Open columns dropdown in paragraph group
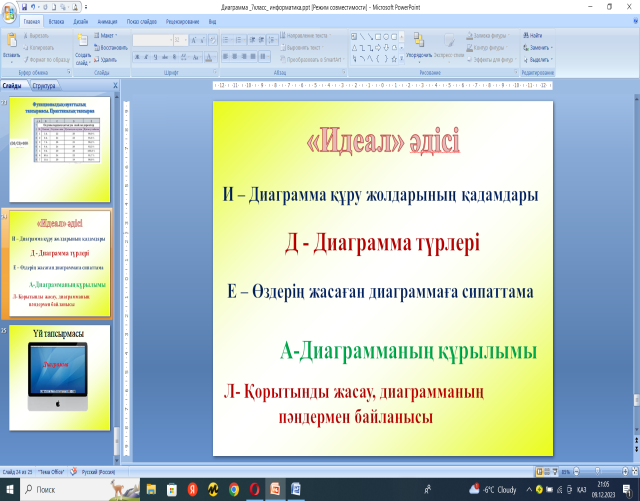 click(264, 56)
